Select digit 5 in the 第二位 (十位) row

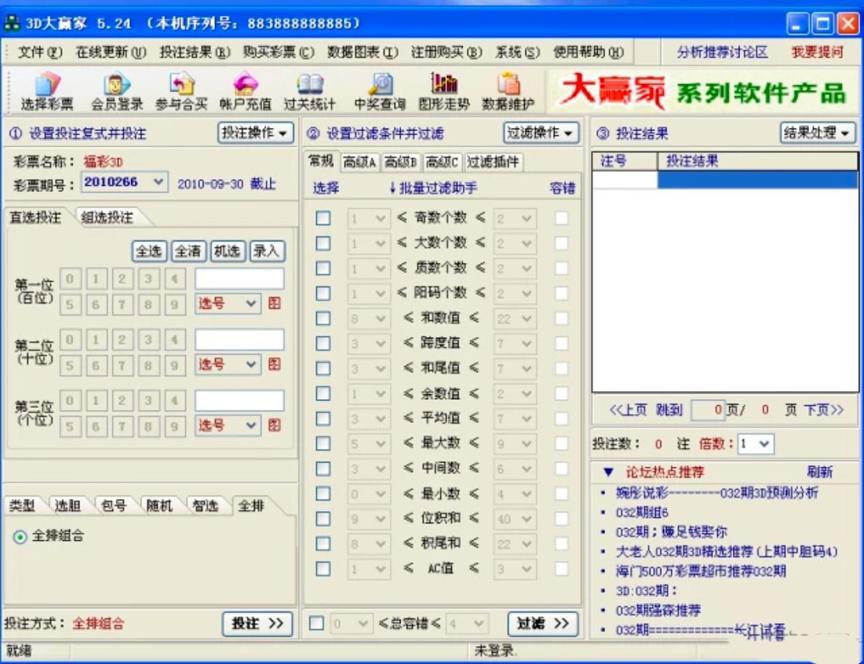pyautogui.click(x=70, y=365)
